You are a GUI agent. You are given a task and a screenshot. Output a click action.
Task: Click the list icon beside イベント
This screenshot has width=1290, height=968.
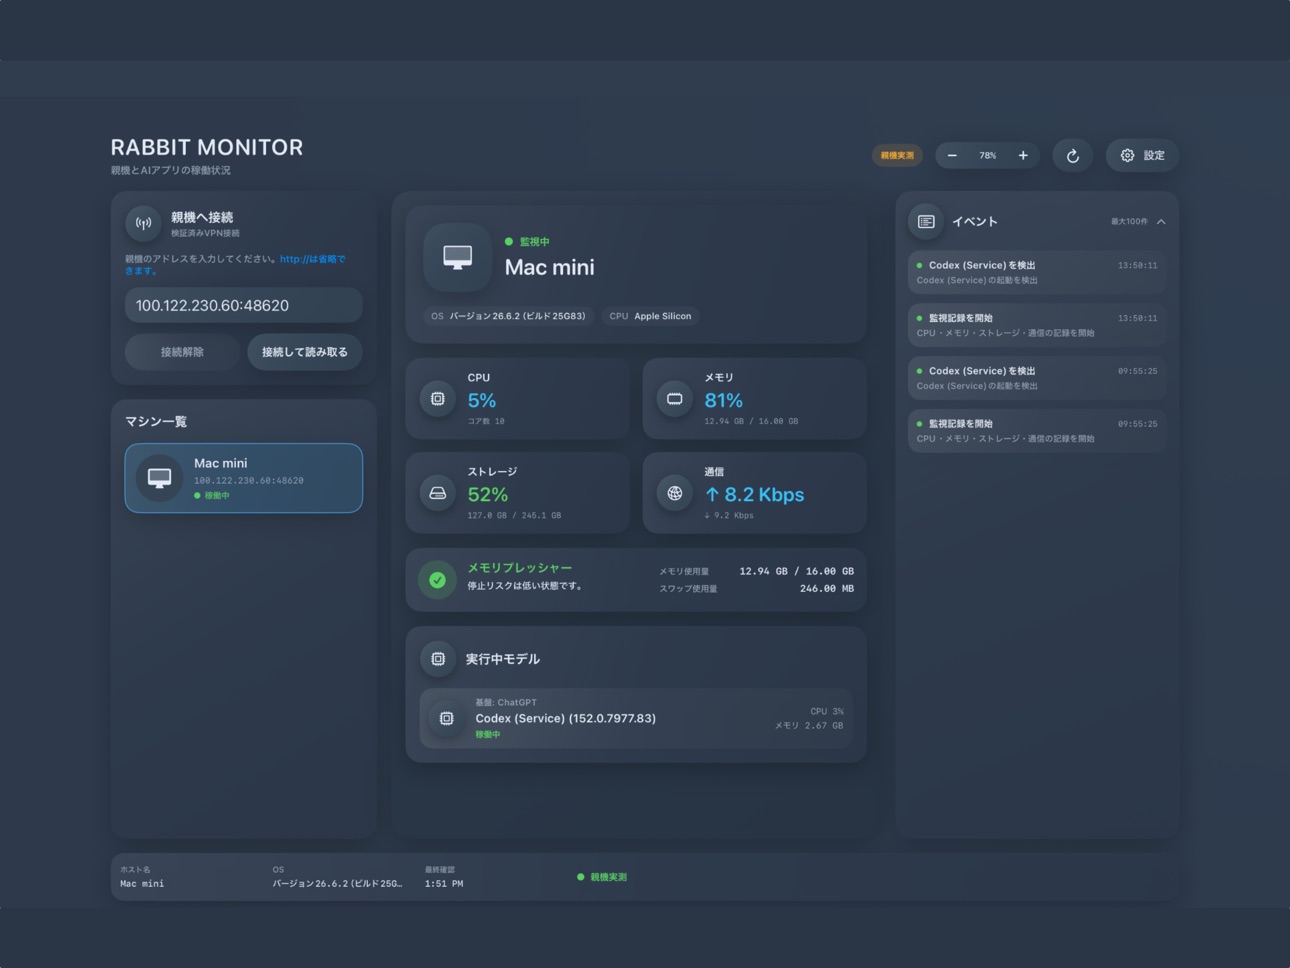click(x=926, y=222)
